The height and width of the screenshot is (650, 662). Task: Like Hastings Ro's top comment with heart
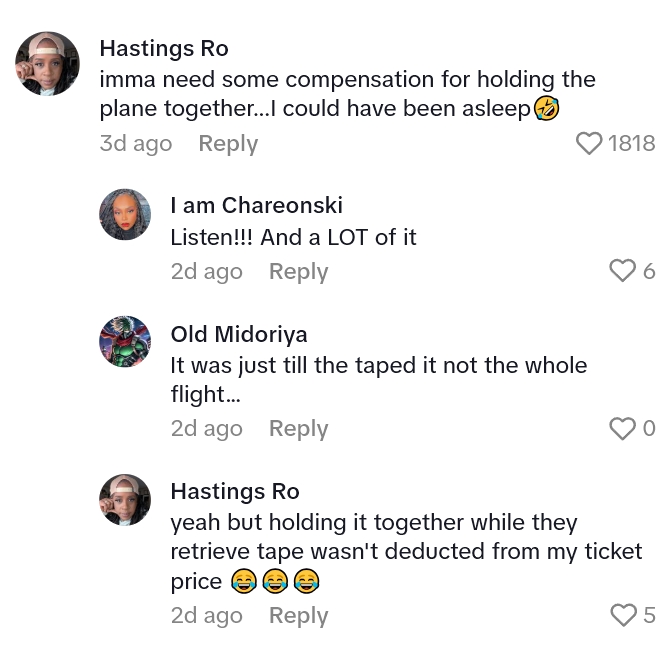coord(589,143)
